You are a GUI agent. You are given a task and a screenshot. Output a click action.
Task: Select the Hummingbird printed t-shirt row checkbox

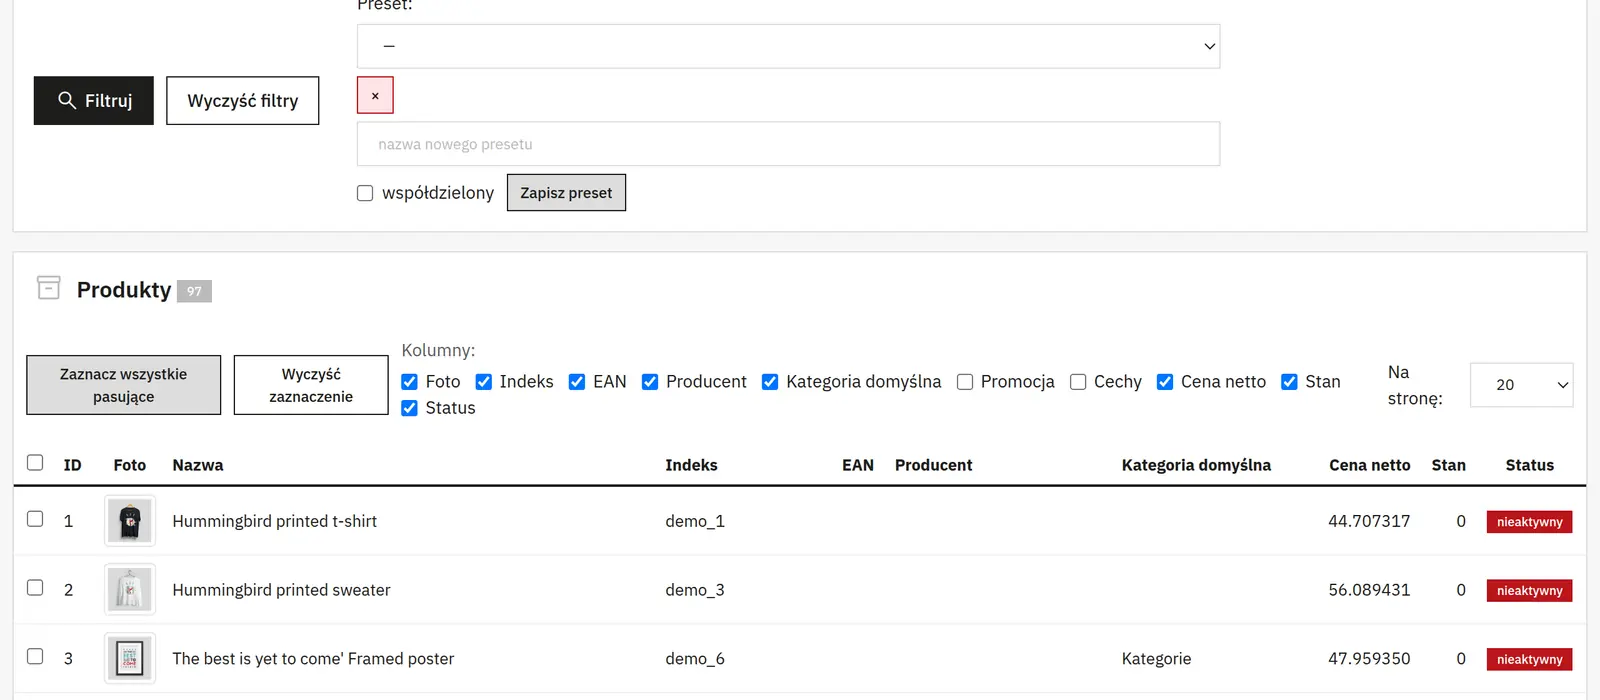click(x=35, y=519)
